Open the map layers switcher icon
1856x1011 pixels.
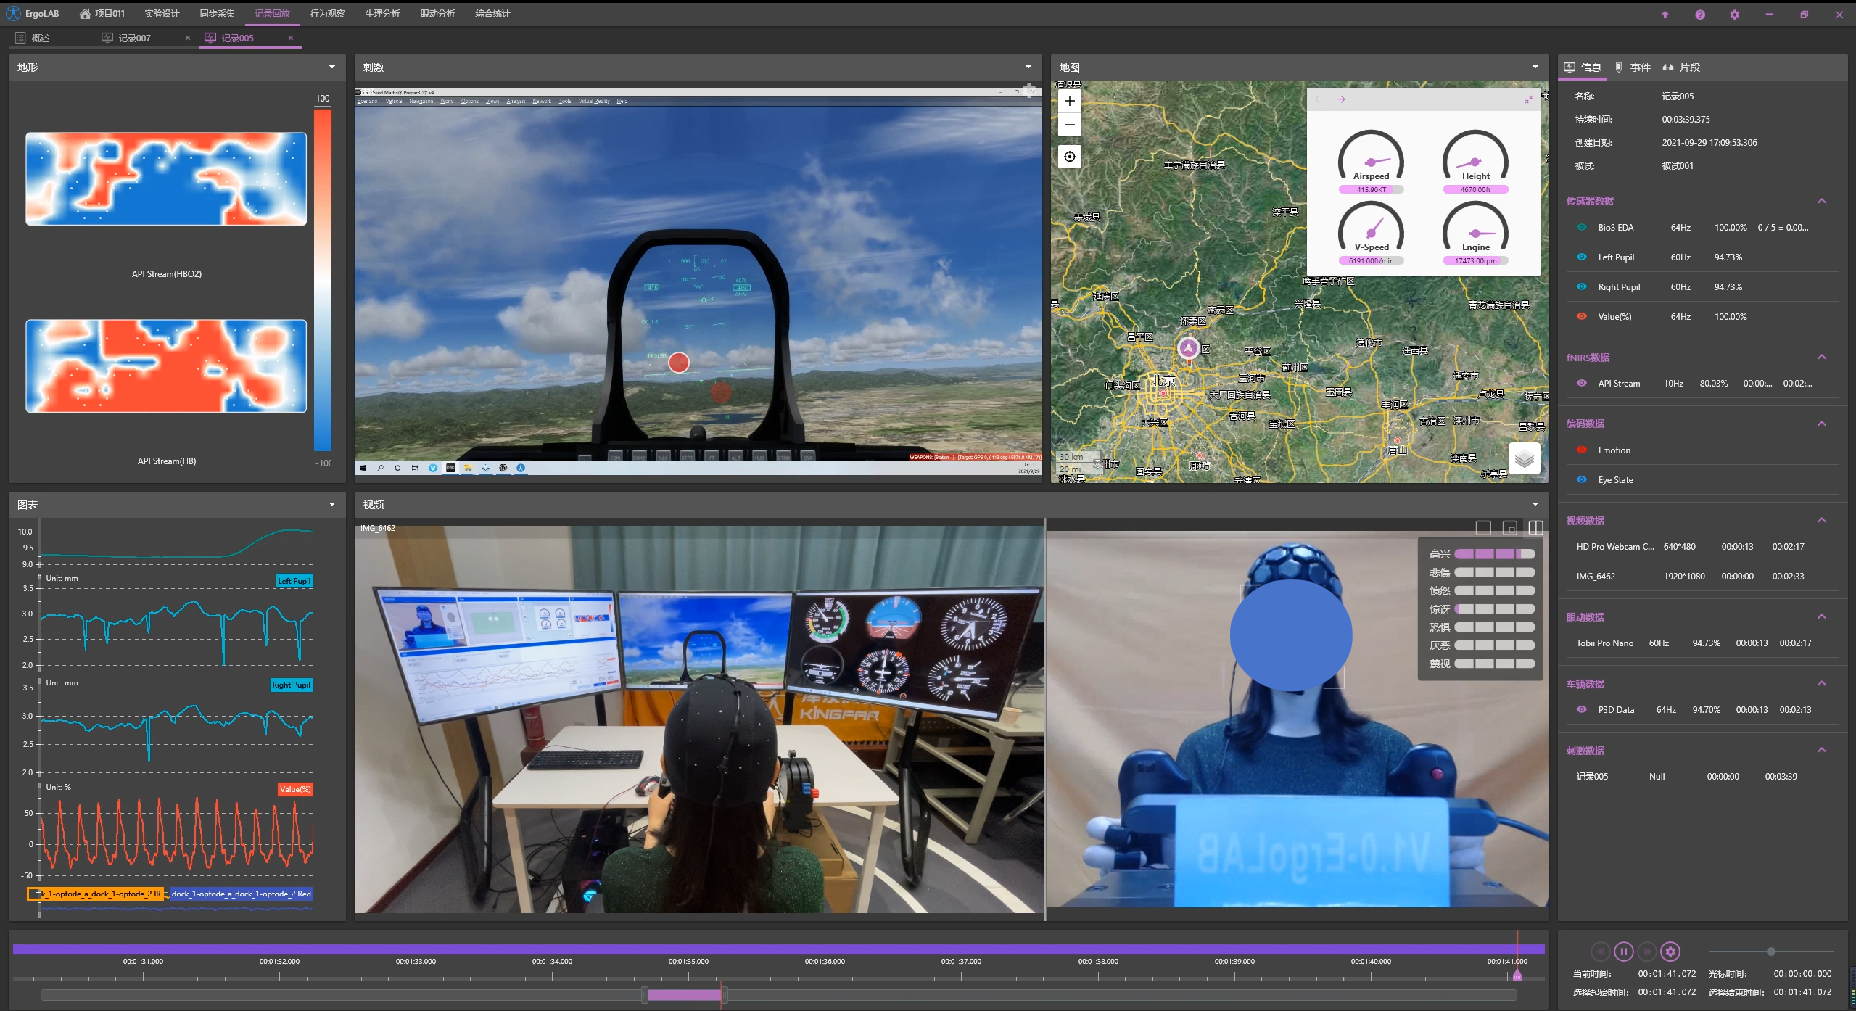tap(1524, 458)
